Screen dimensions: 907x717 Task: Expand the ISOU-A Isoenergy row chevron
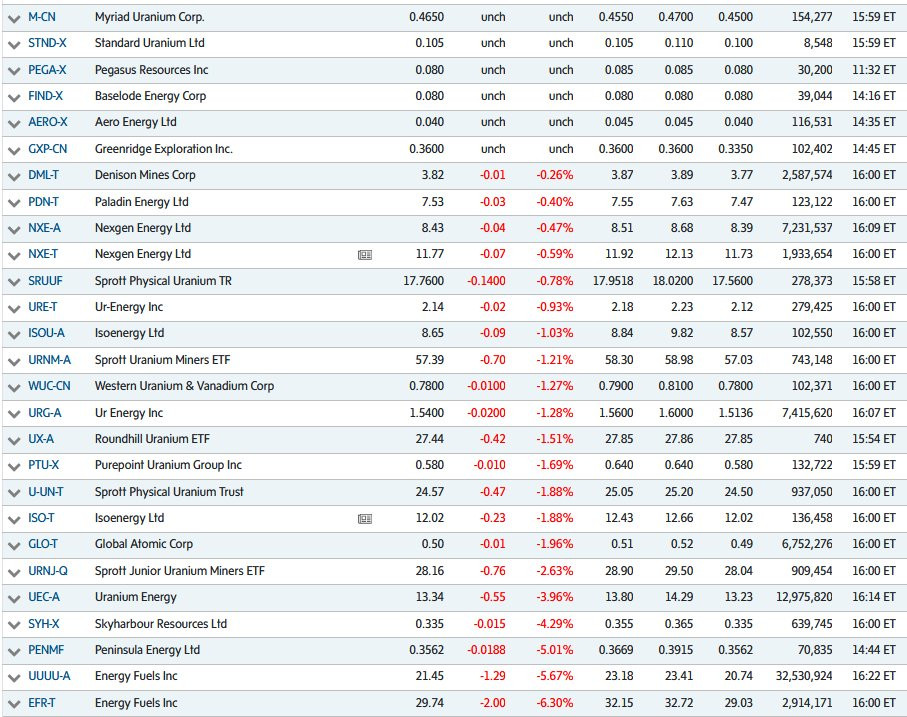tap(14, 335)
